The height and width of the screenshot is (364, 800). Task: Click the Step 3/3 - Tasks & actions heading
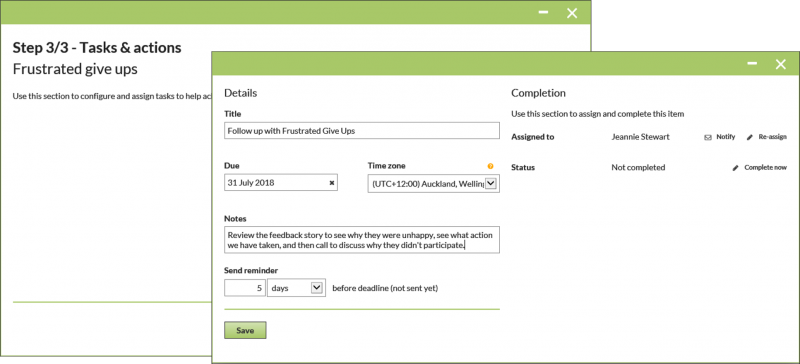pos(97,48)
